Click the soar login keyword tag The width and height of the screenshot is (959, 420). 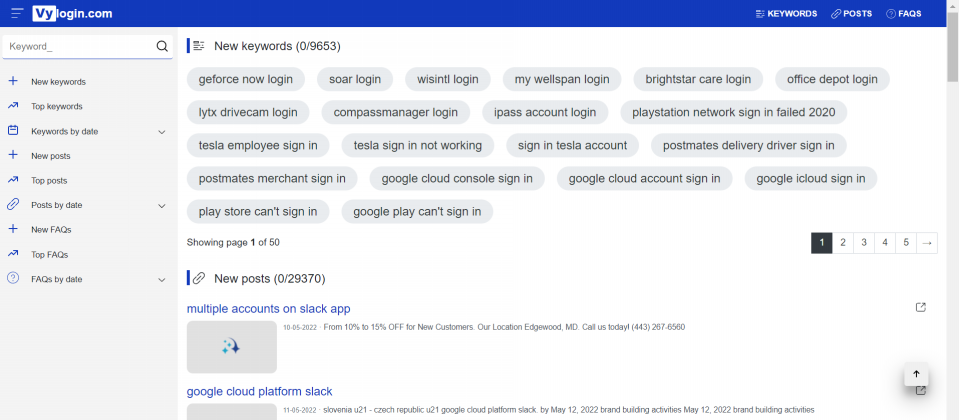[355, 79]
